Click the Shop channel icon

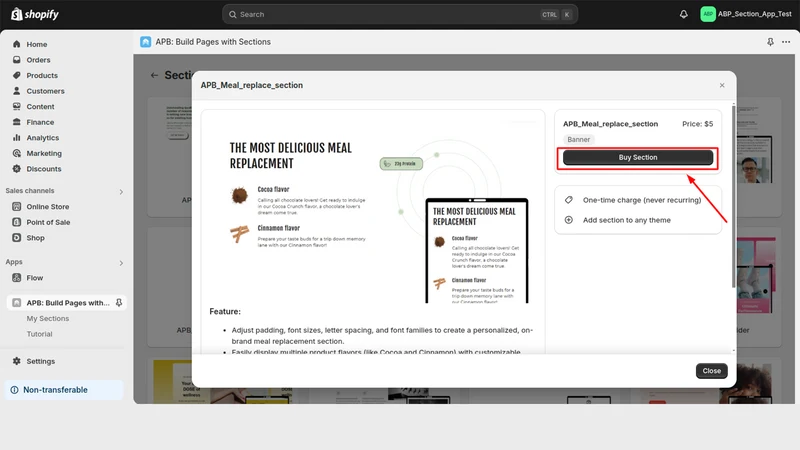point(17,238)
